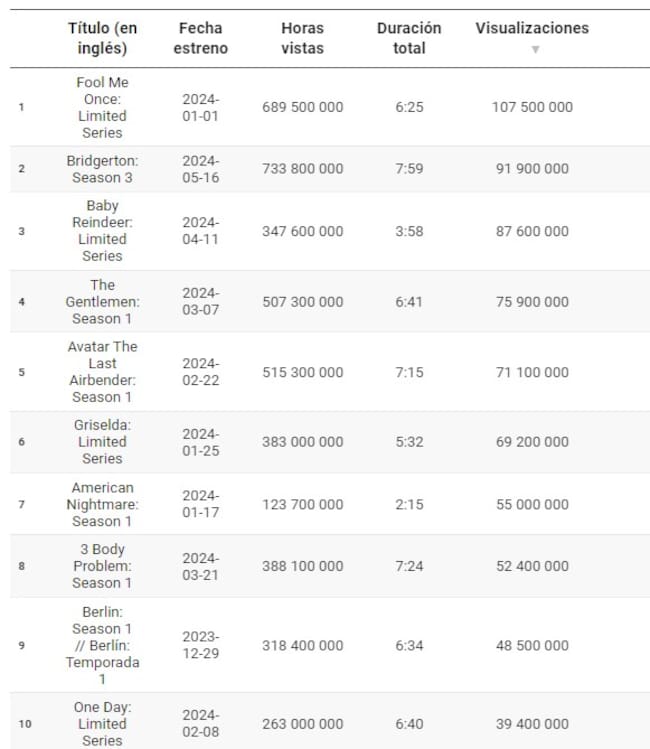The image size is (650, 749).
Task: Select the One Day: Limited Series title
Action: (102, 723)
